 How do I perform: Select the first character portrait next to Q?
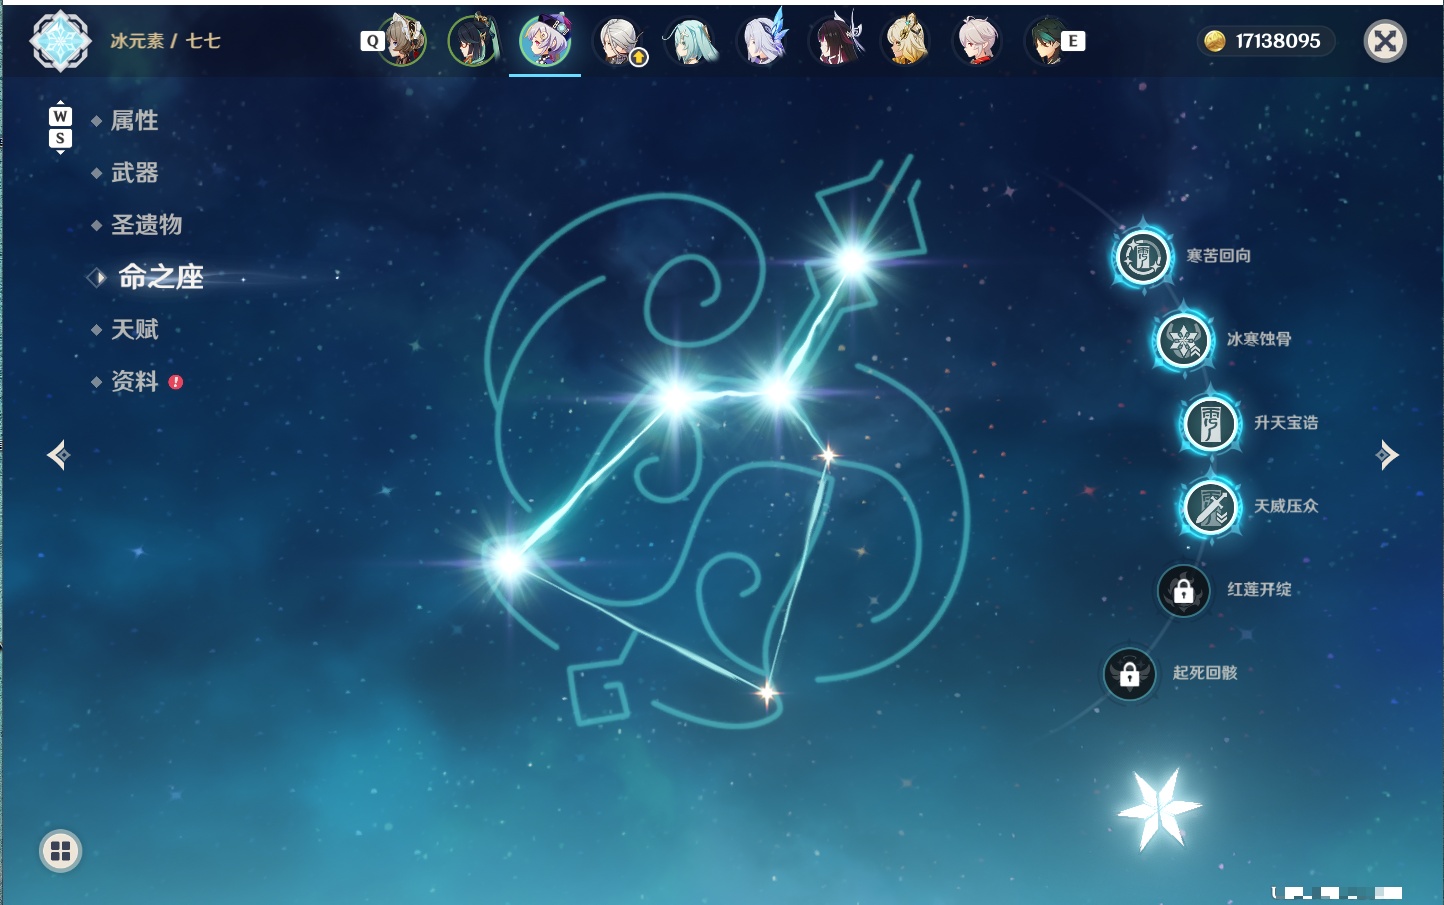pyautogui.click(x=402, y=41)
